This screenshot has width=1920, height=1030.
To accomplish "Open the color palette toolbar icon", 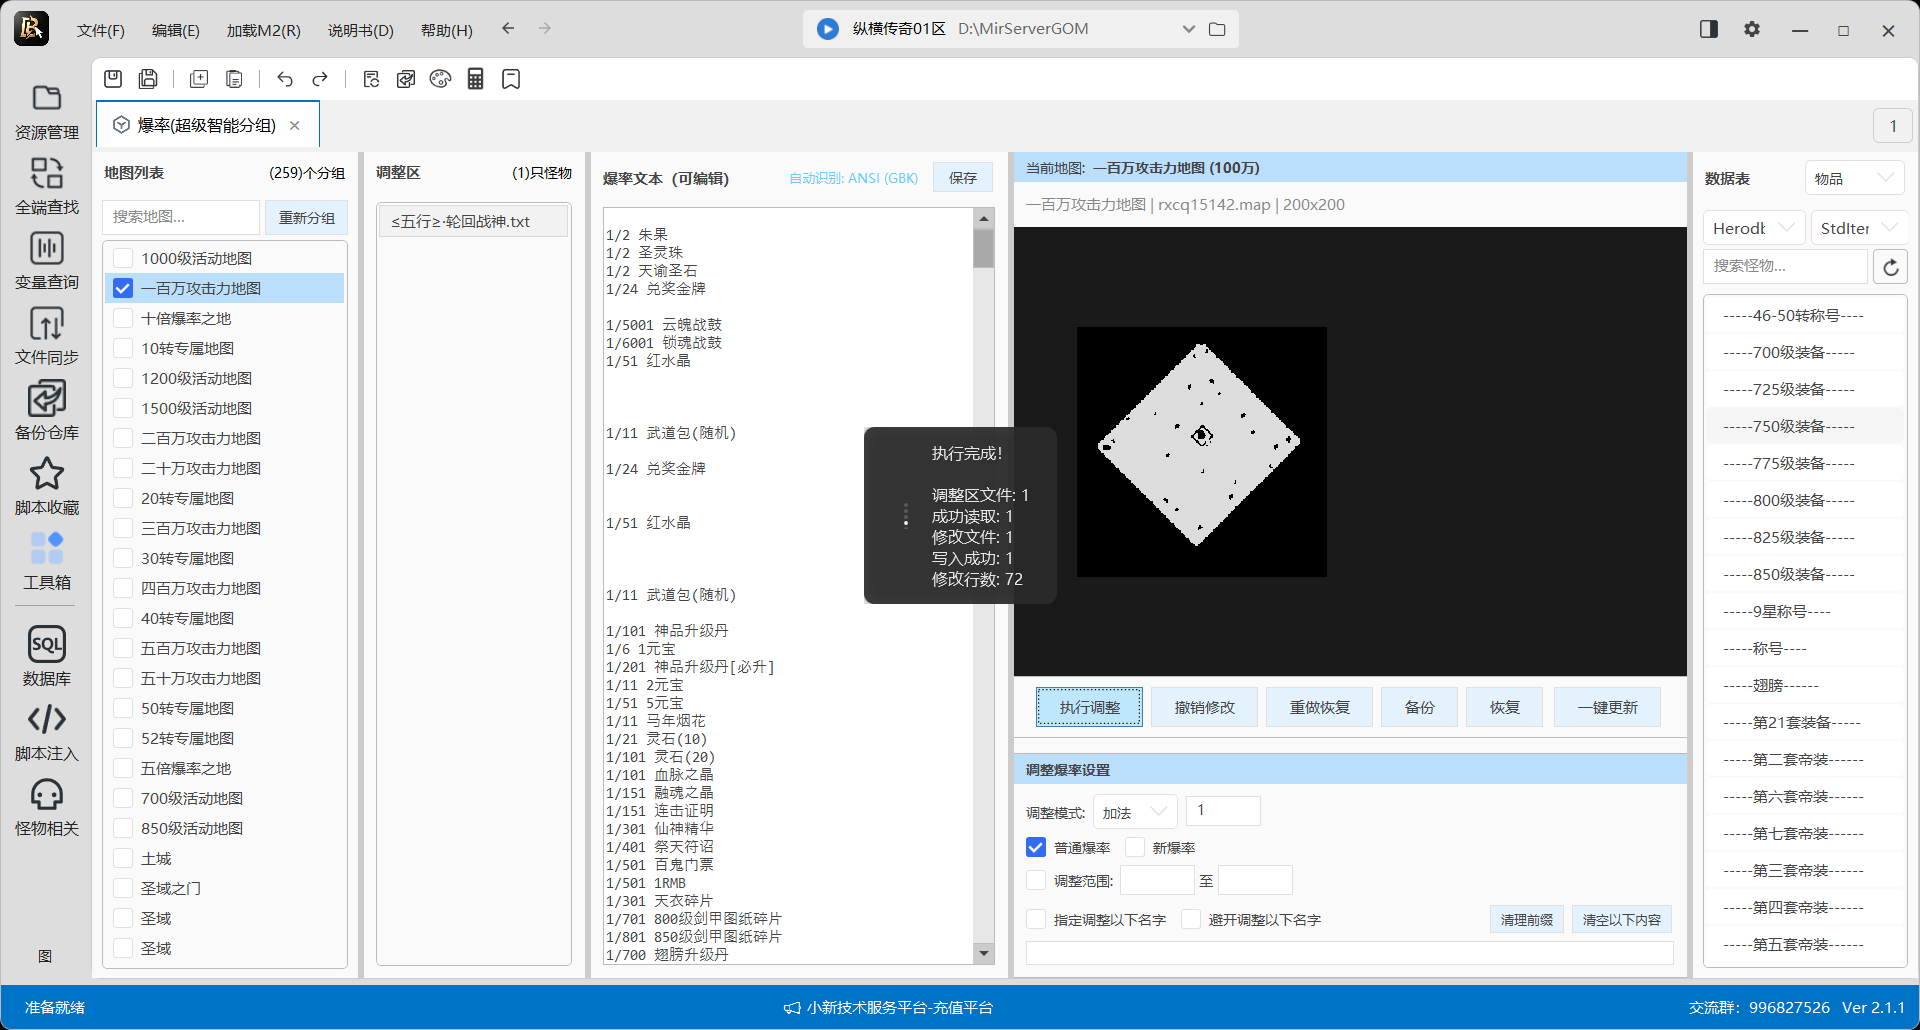I will 440,79.
